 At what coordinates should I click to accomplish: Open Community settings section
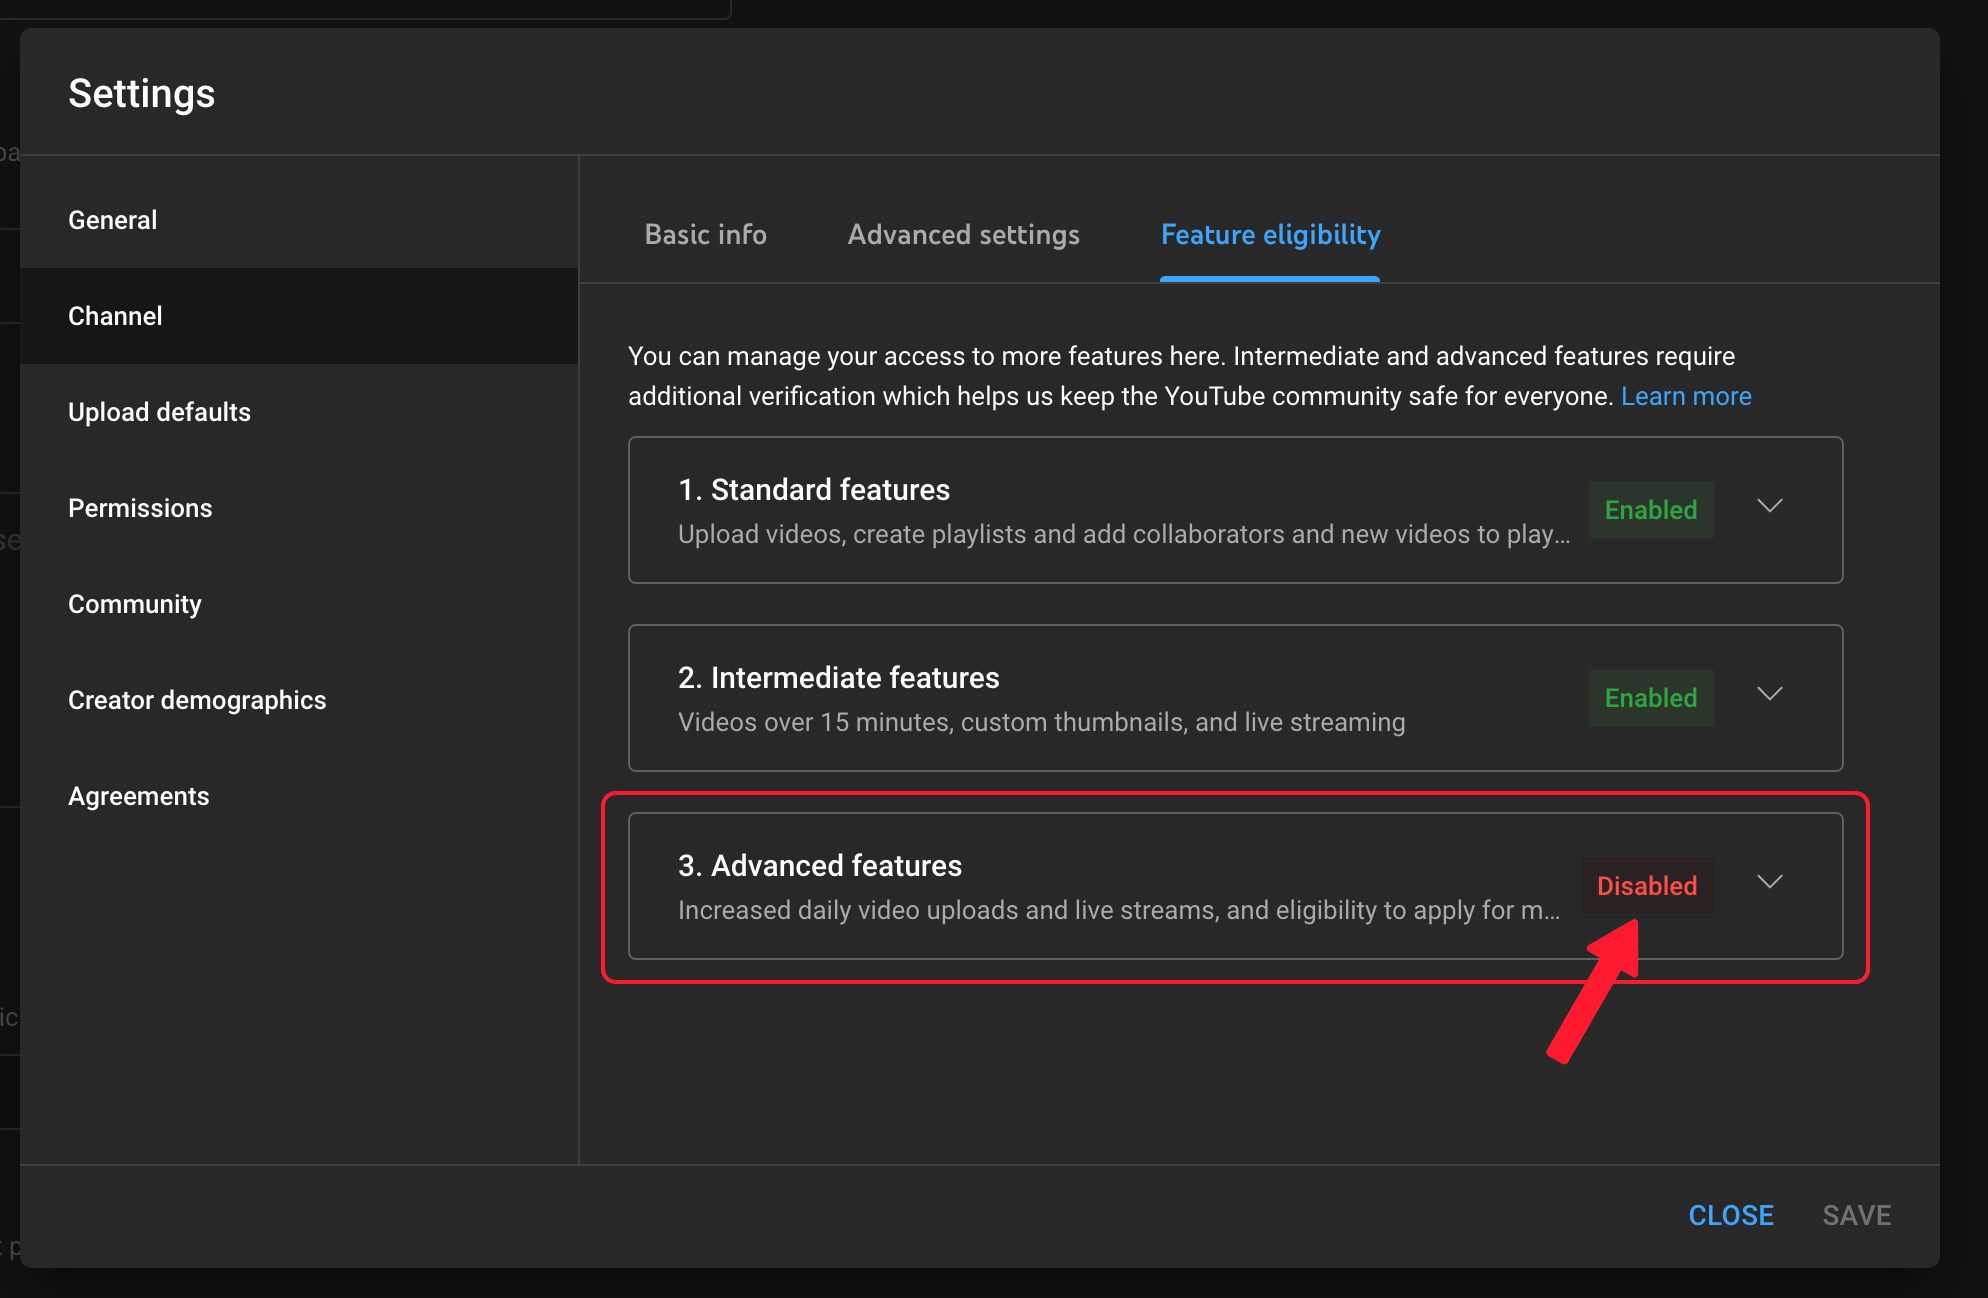pos(135,604)
